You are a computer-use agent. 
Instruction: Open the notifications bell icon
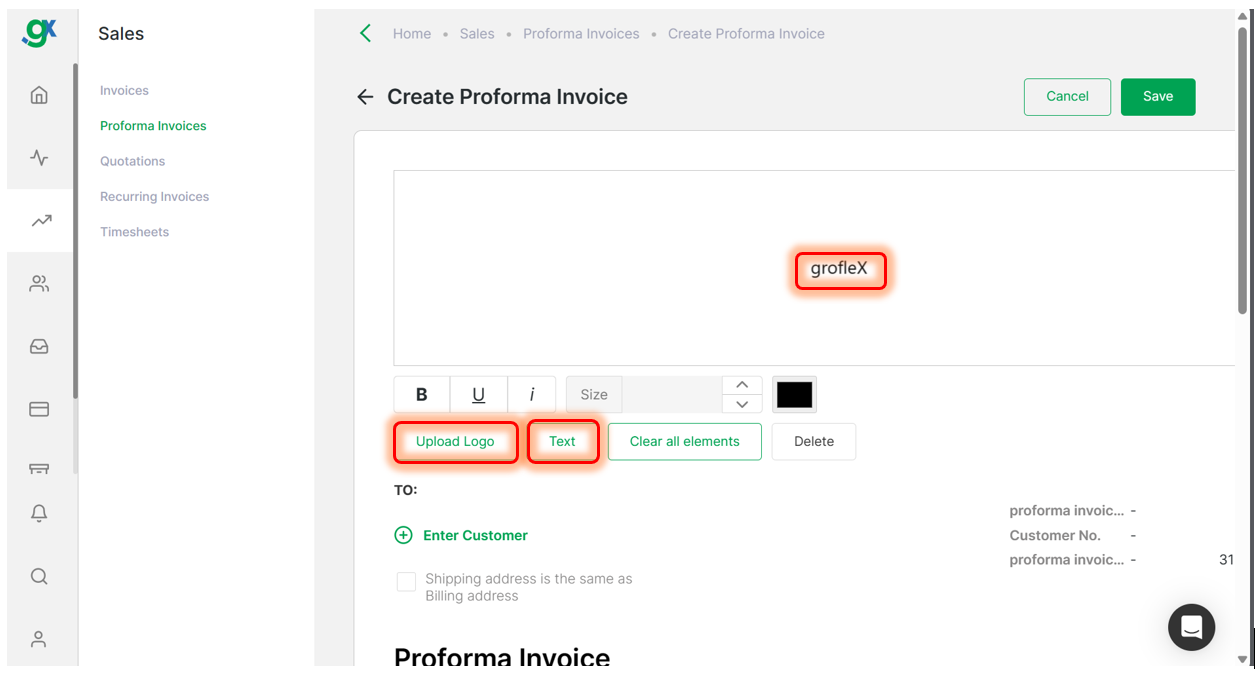39,513
